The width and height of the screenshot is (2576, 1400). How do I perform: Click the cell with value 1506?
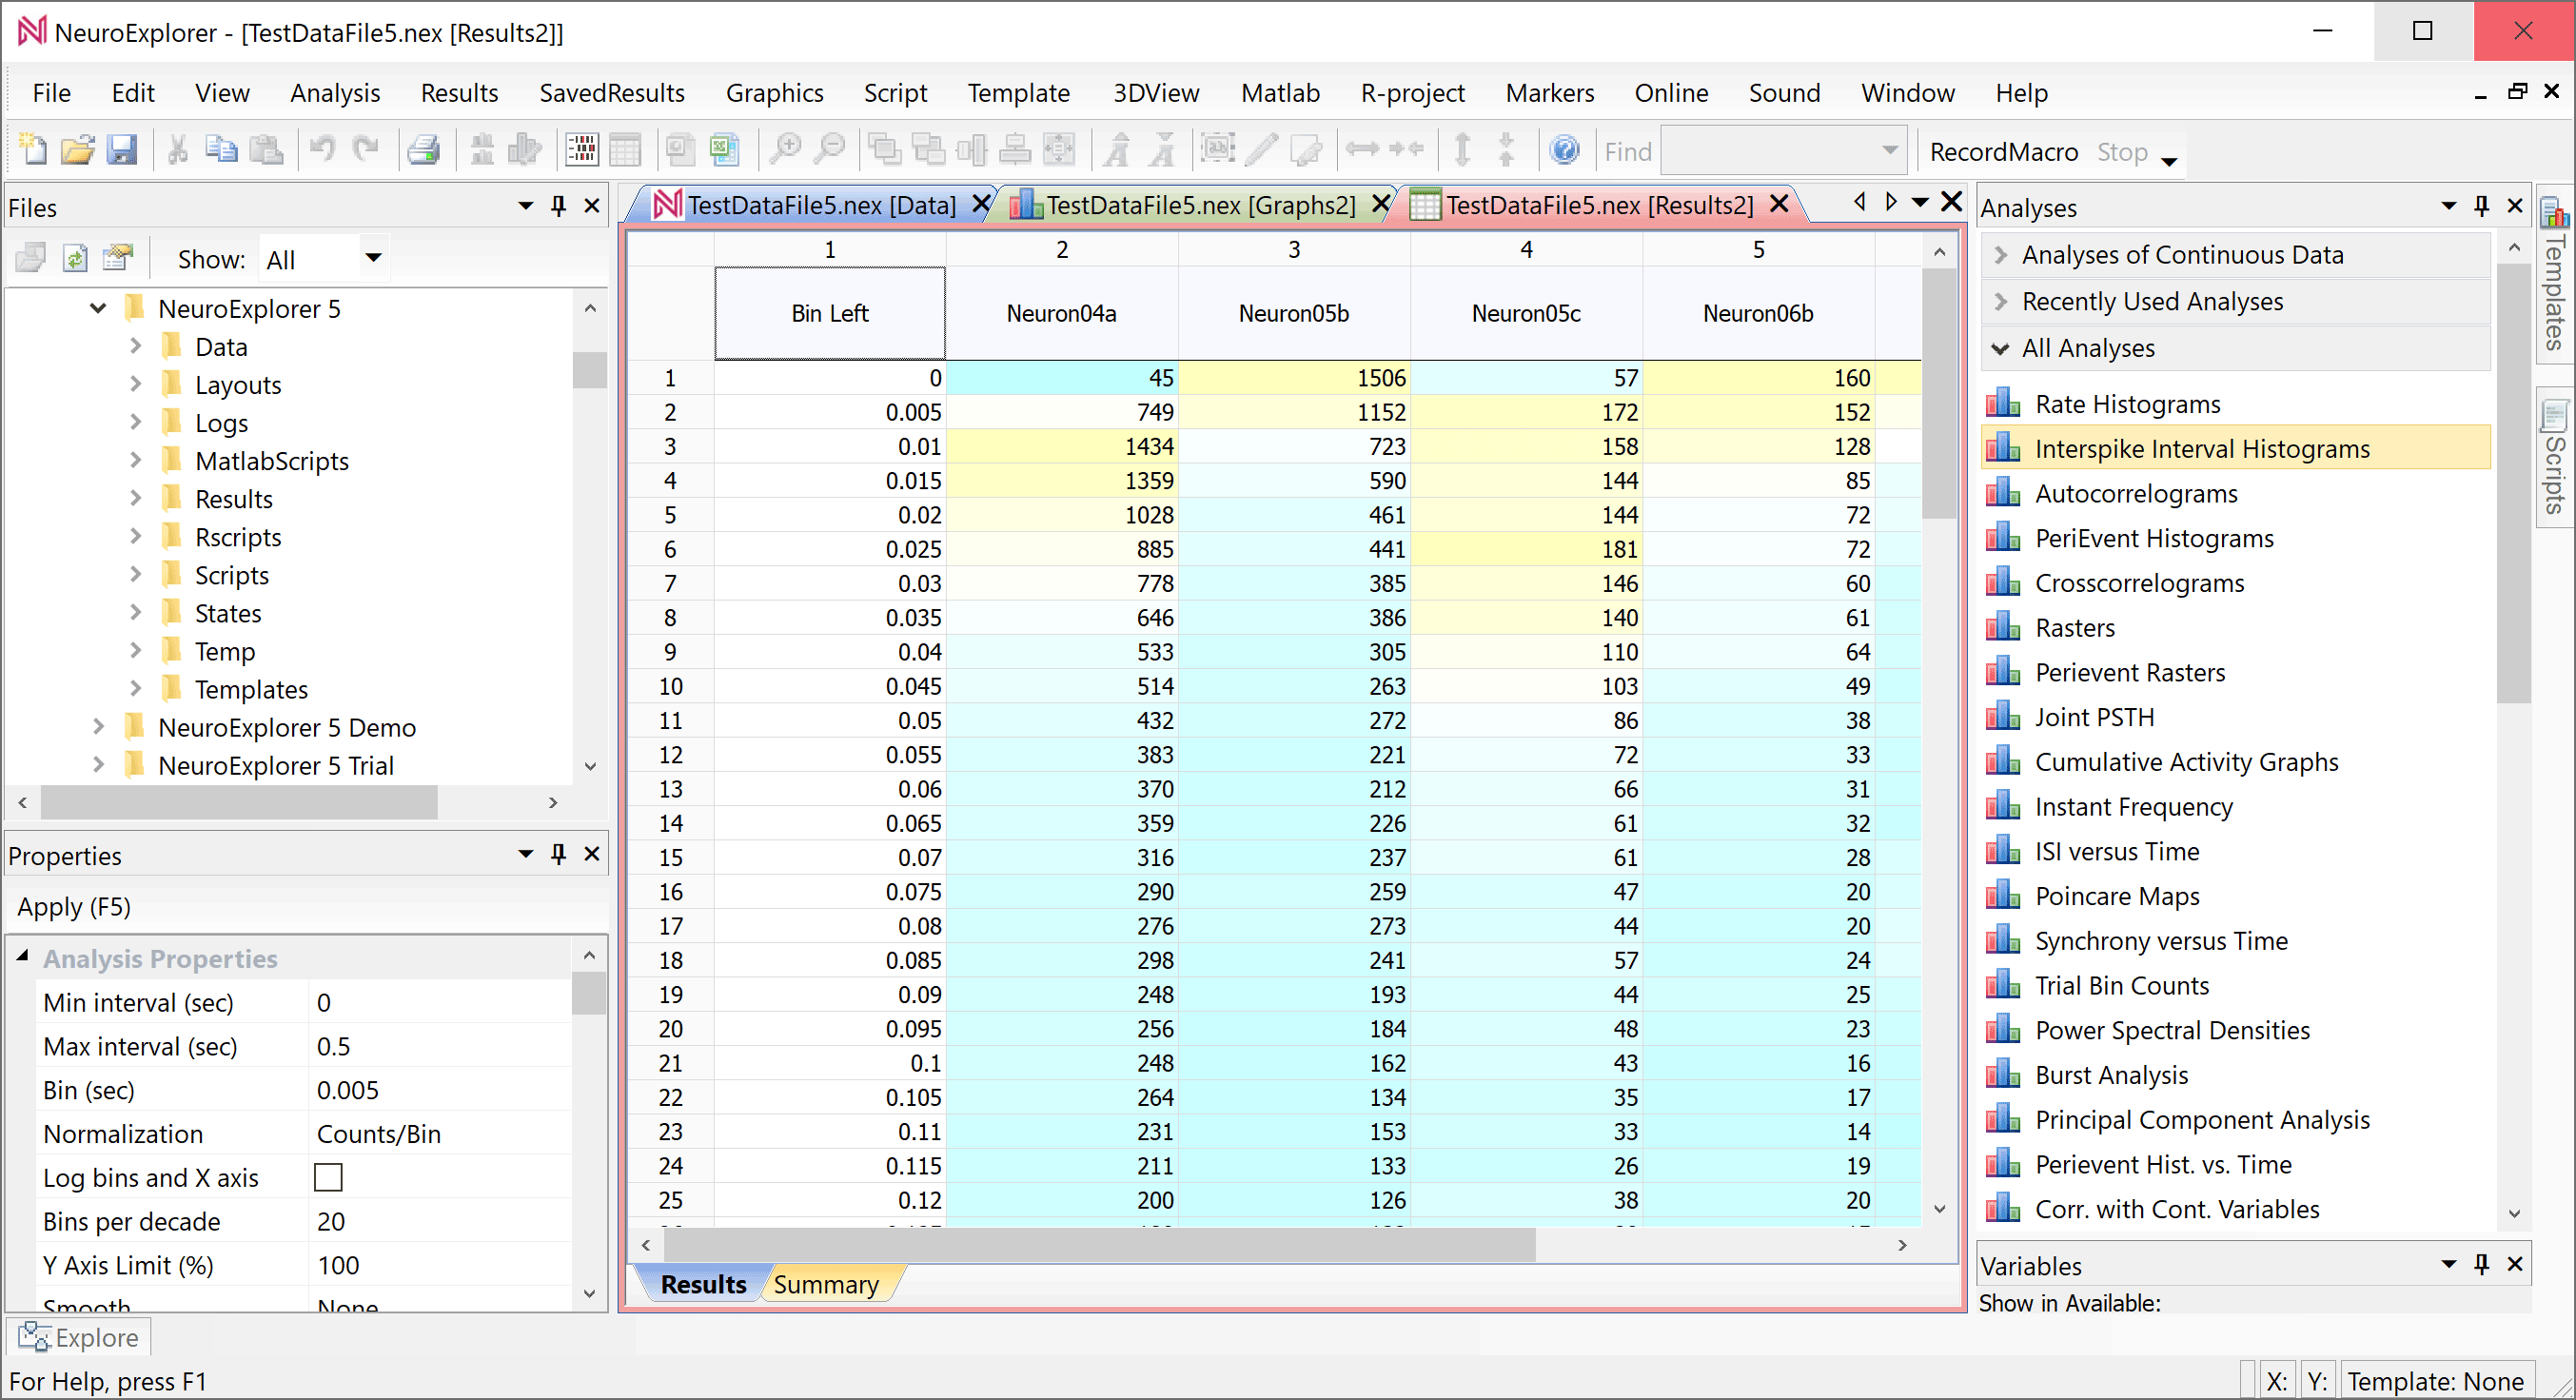point(1294,378)
